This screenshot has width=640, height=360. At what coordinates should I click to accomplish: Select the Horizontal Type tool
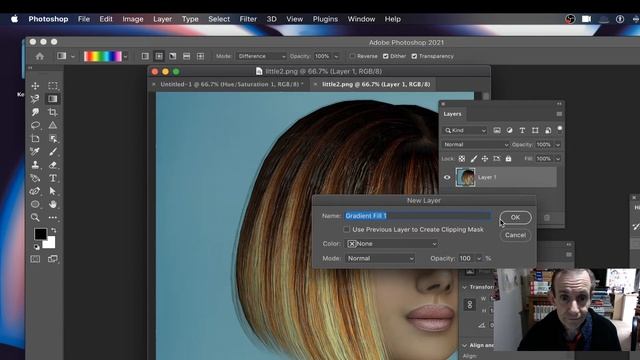click(53, 178)
